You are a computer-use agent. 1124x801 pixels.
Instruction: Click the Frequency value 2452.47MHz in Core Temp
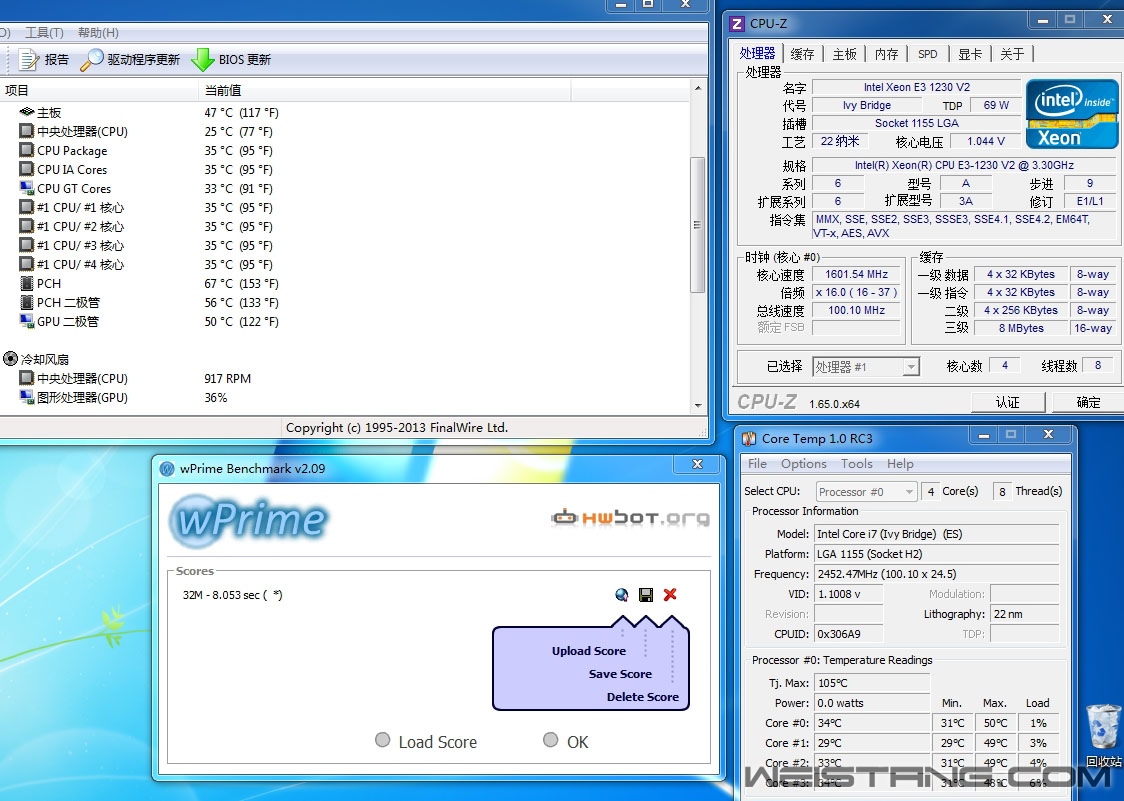coord(937,574)
